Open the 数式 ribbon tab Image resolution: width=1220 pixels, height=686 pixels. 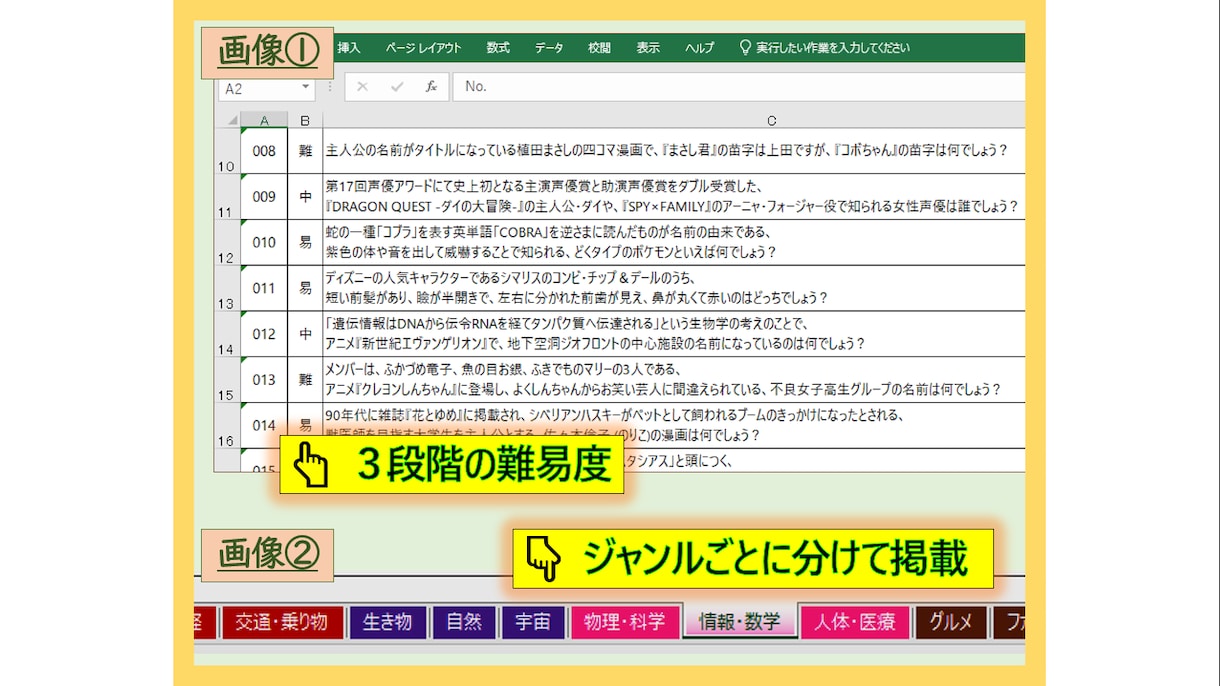coord(498,48)
